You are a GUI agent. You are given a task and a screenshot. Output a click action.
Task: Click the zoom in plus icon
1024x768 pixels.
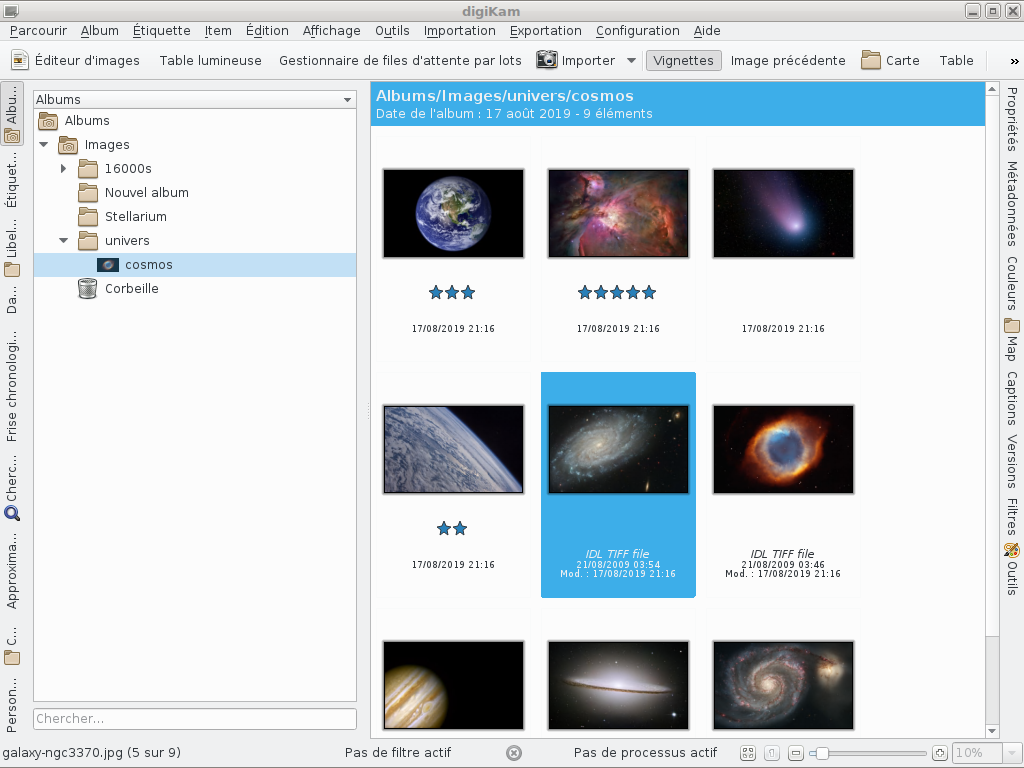coord(939,753)
